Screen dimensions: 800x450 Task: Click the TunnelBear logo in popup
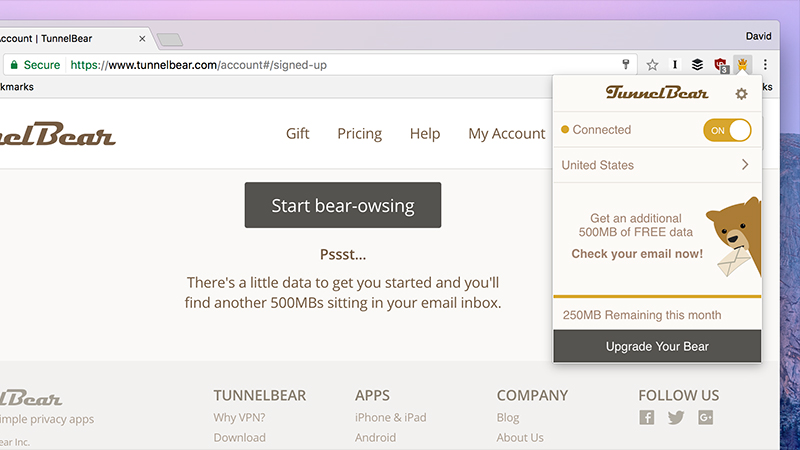click(x=657, y=93)
